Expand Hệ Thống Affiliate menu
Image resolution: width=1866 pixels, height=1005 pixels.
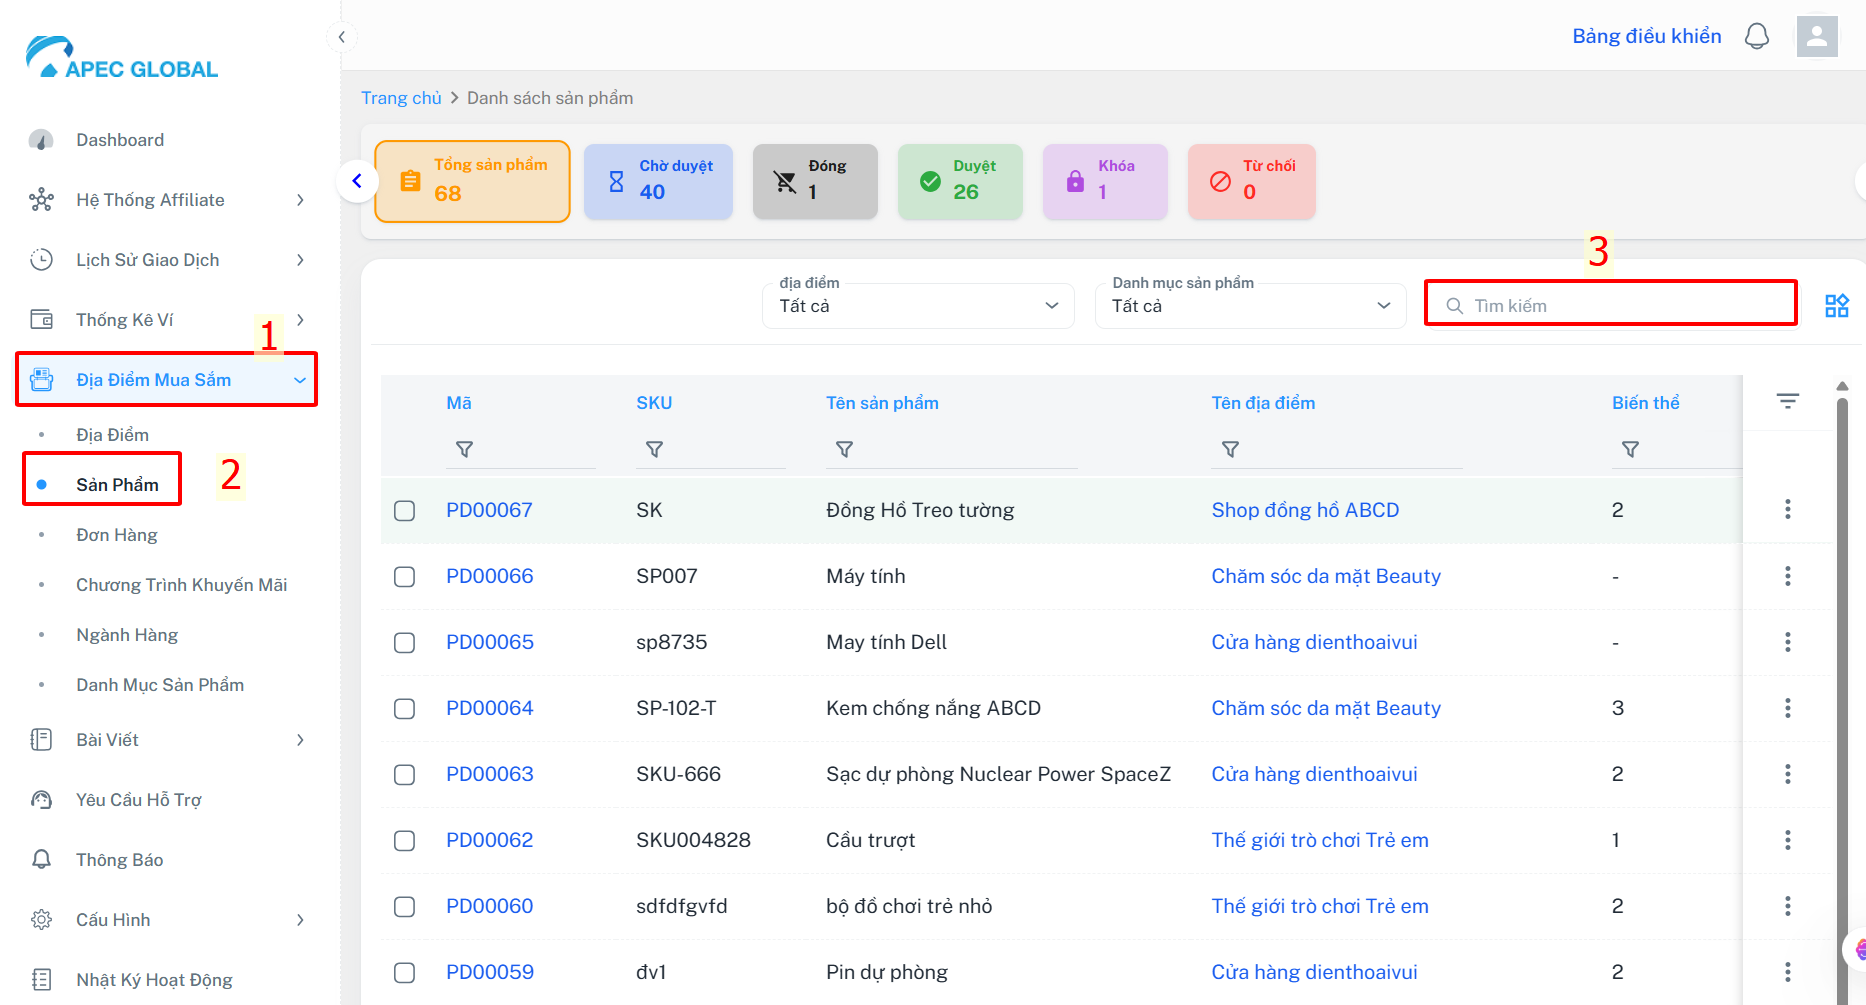click(x=167, y=200)
